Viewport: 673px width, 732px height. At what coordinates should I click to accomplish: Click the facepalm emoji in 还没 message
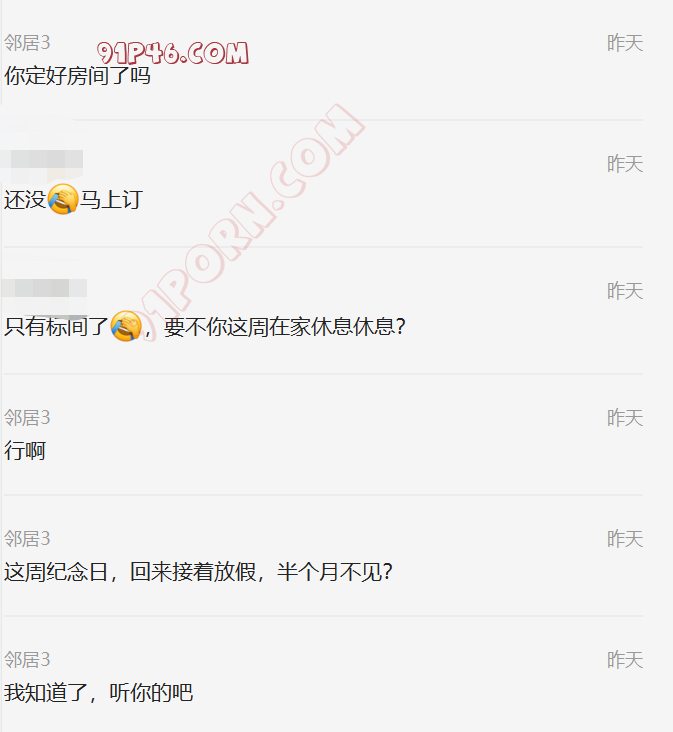click(63, 199)
